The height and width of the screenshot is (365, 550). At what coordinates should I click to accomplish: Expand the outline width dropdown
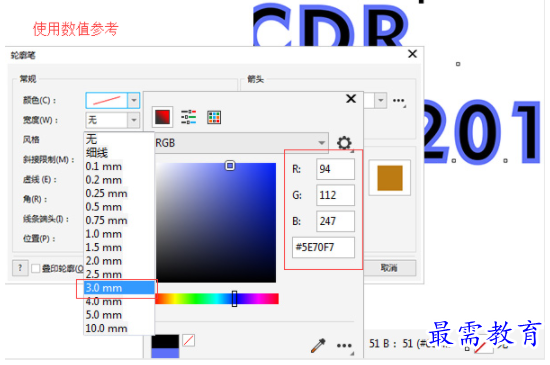(134, 120)
